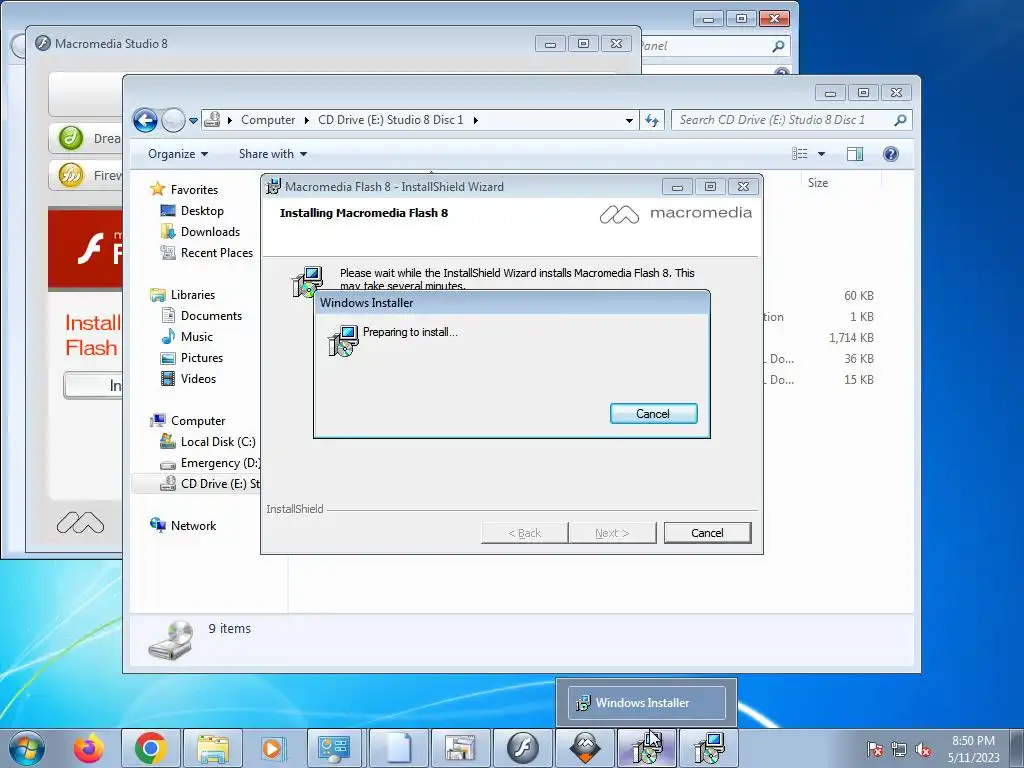Viewport: 1024px width, 768px height.
Task: Switch to Control Panel taskbar icon
Action: (334, 748)
